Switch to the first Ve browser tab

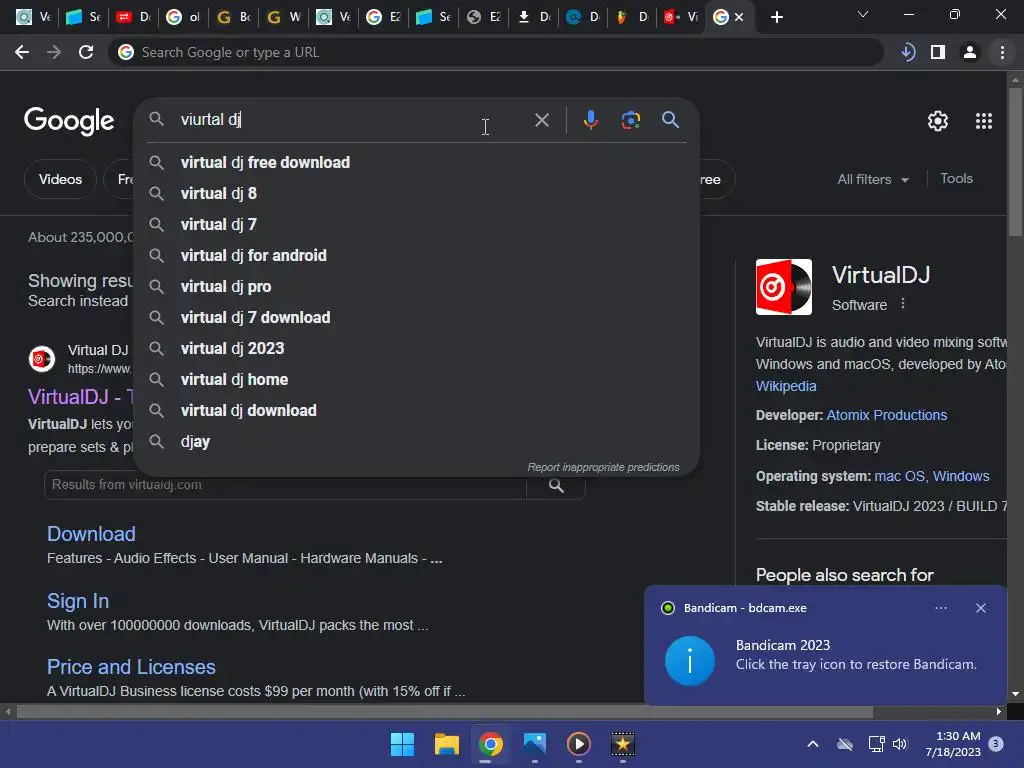[33, 17]
